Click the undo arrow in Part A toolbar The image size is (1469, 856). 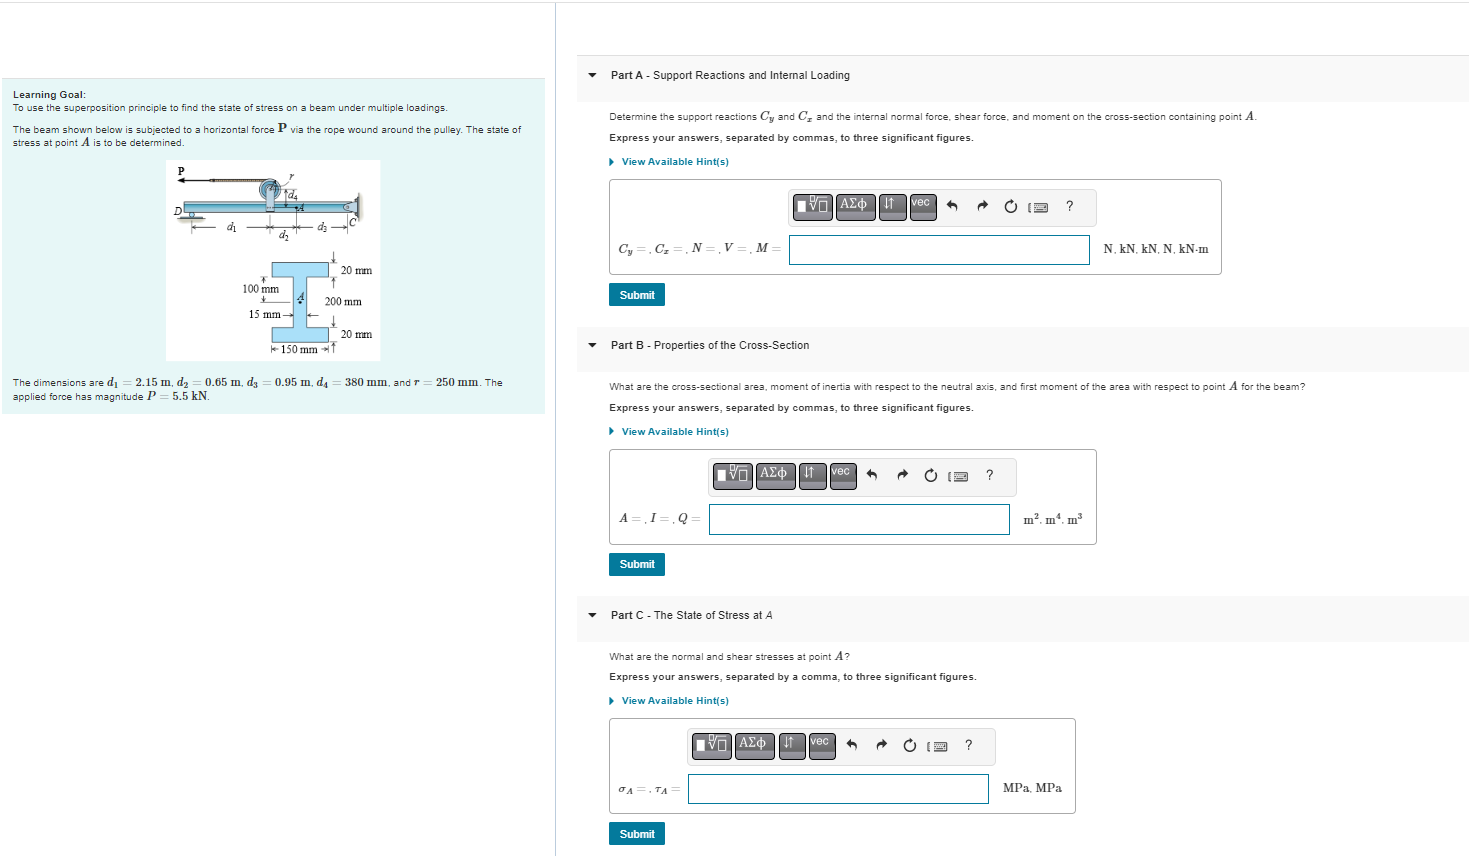coord(953,206)
